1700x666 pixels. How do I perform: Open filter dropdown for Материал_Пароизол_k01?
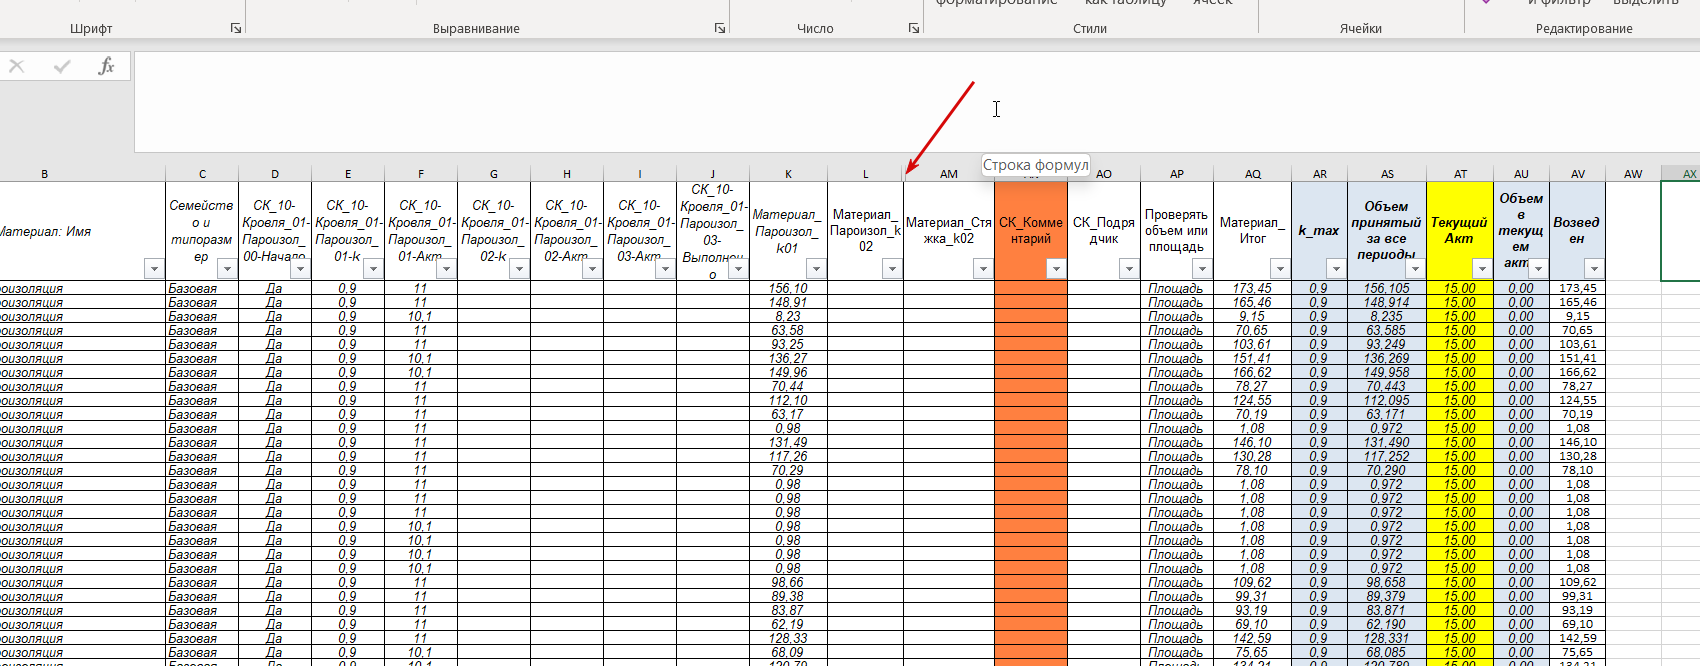point(816,269)
